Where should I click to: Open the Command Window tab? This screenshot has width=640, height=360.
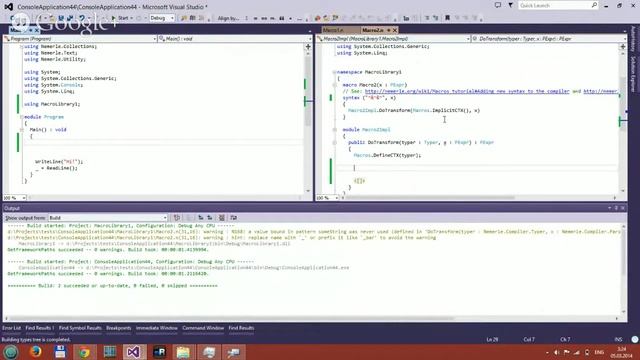coord(203,328)
